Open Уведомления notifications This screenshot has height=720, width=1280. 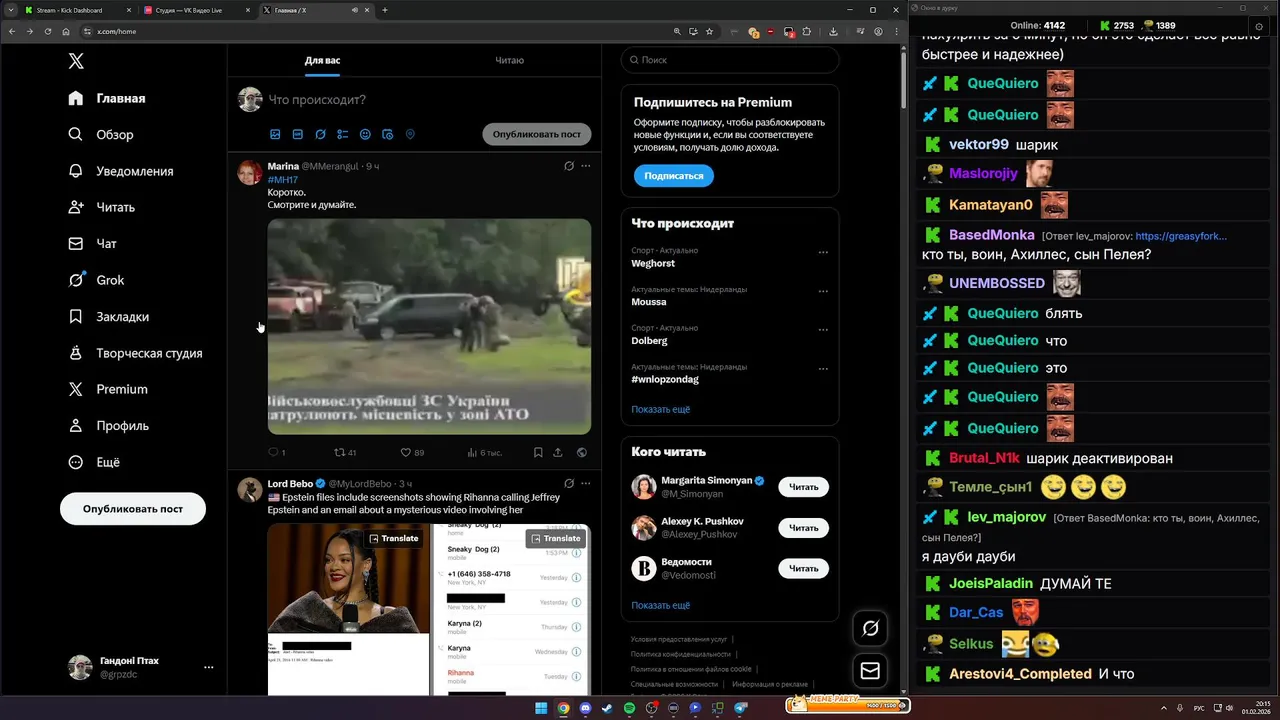(x=121, y=171)
